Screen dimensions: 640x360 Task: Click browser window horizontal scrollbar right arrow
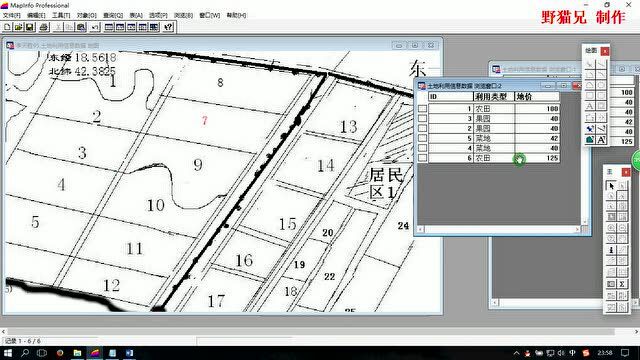click(x=577, y=229)
